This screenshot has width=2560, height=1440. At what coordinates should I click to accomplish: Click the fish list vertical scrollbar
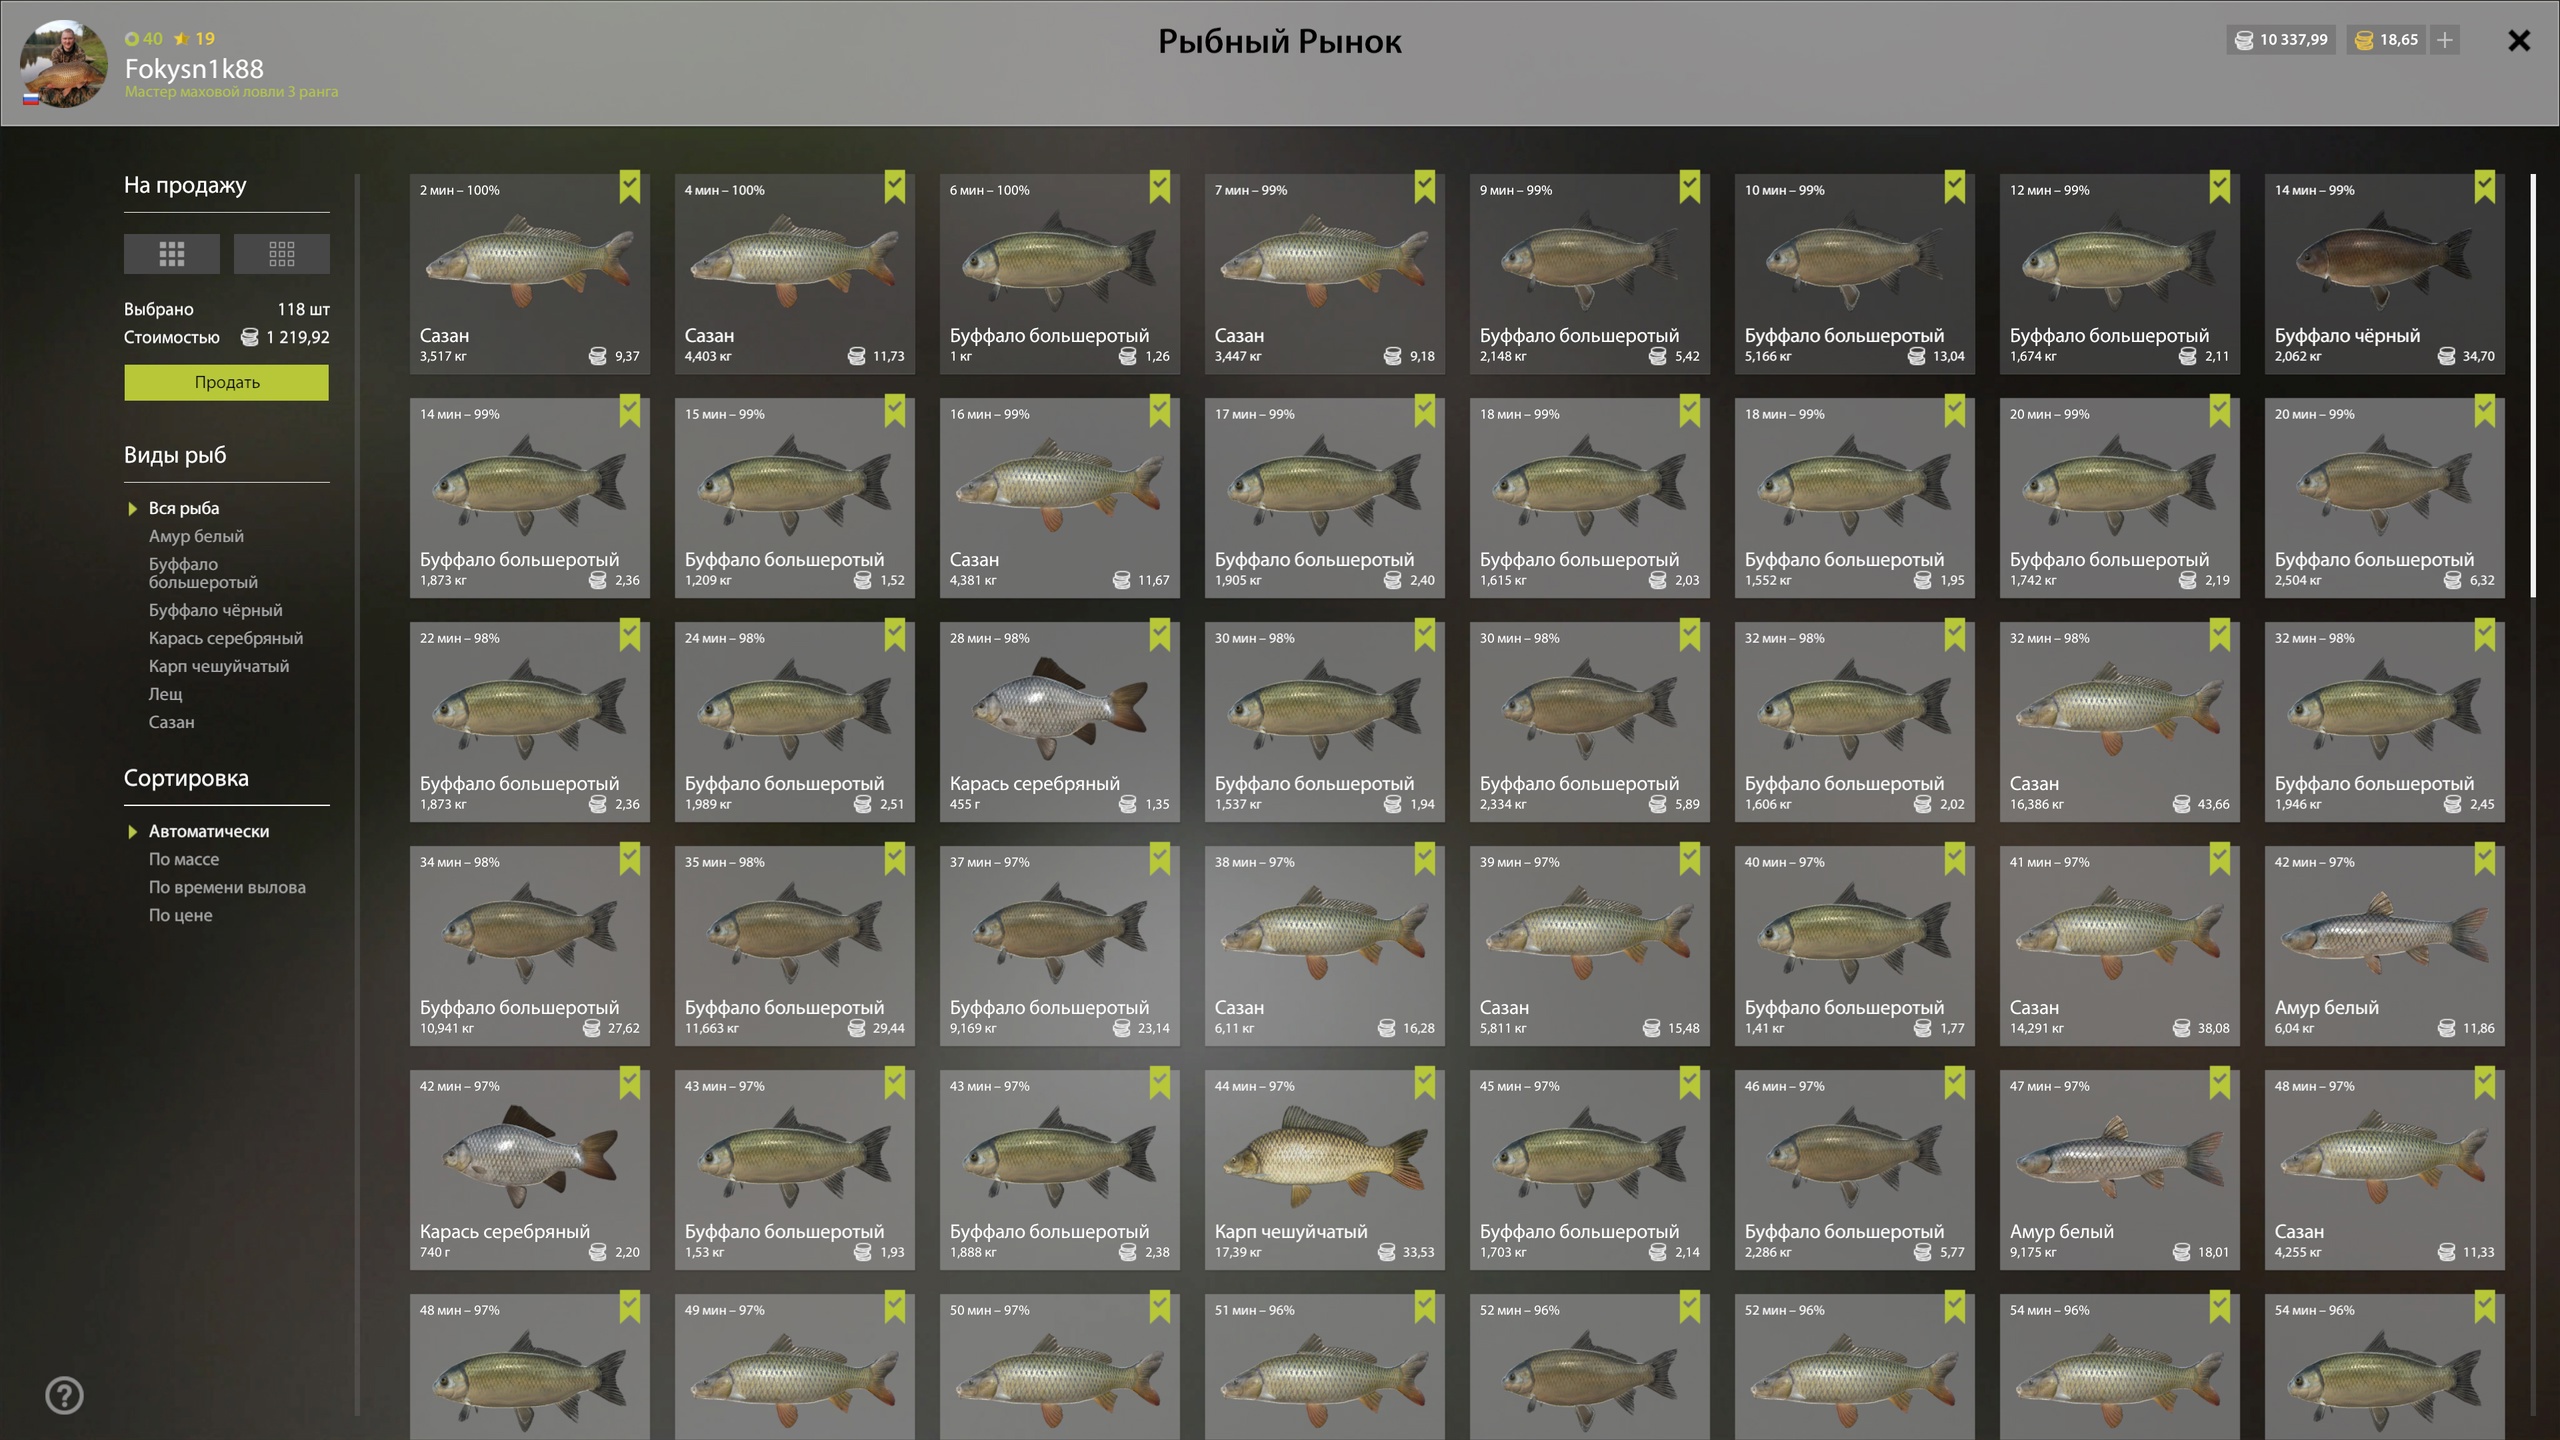pos(2533,386)
